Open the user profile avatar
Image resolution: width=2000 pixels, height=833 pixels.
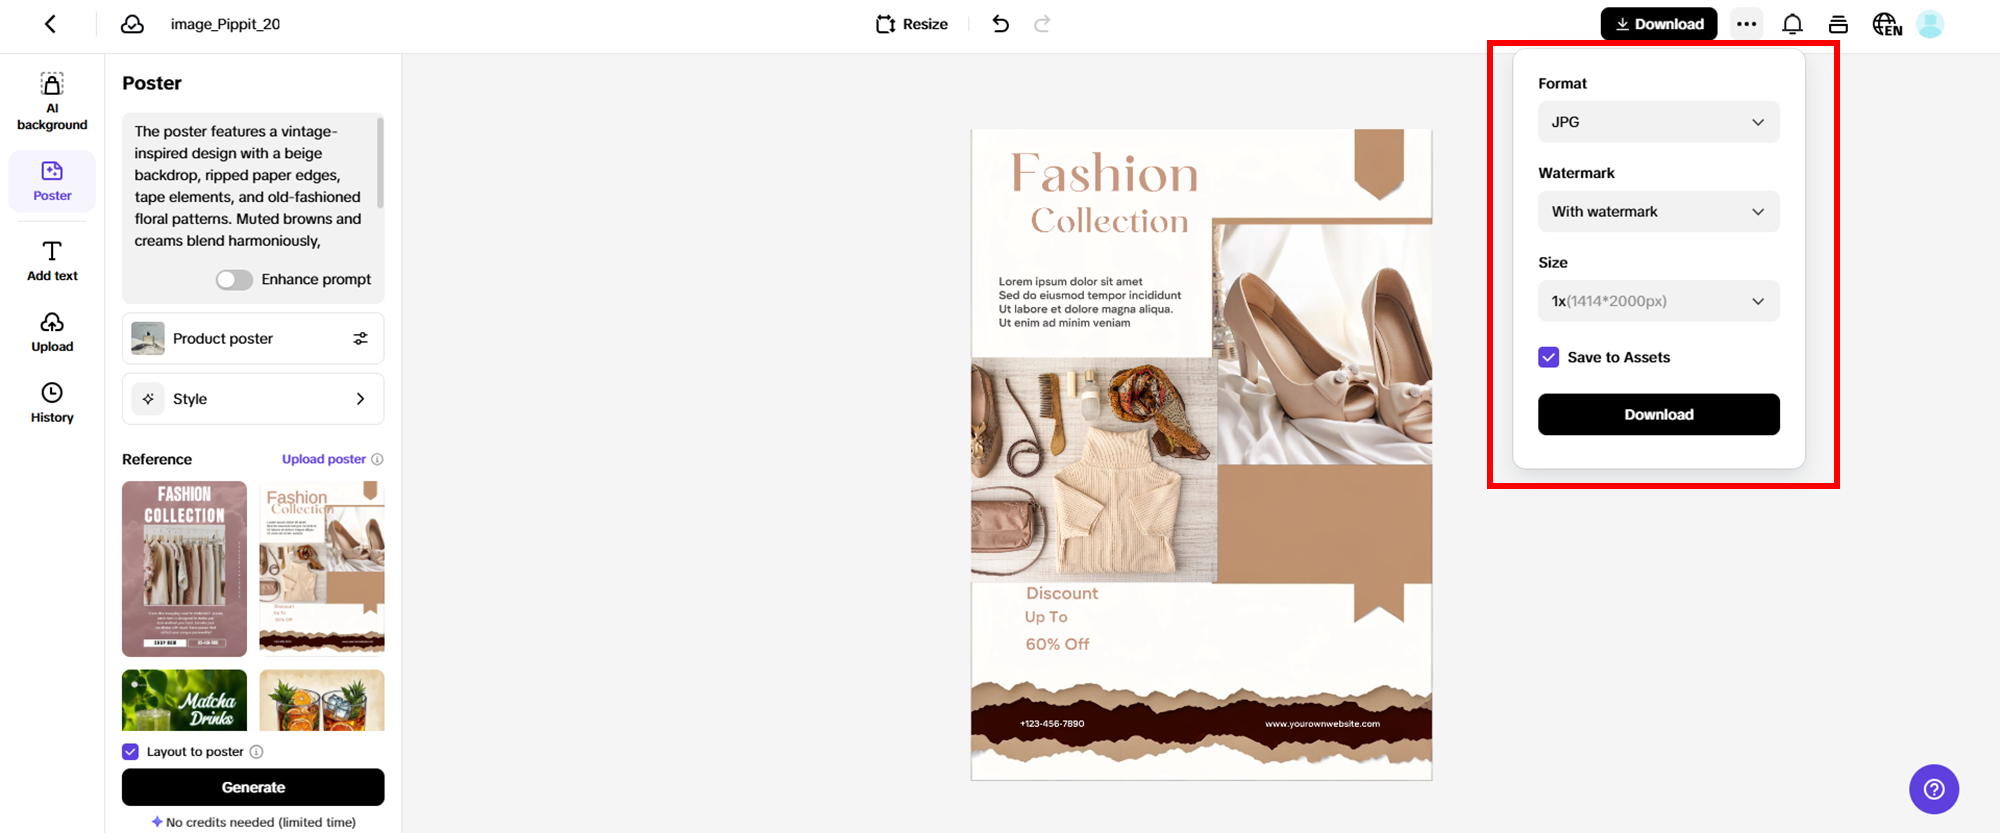click(1930, 24)
